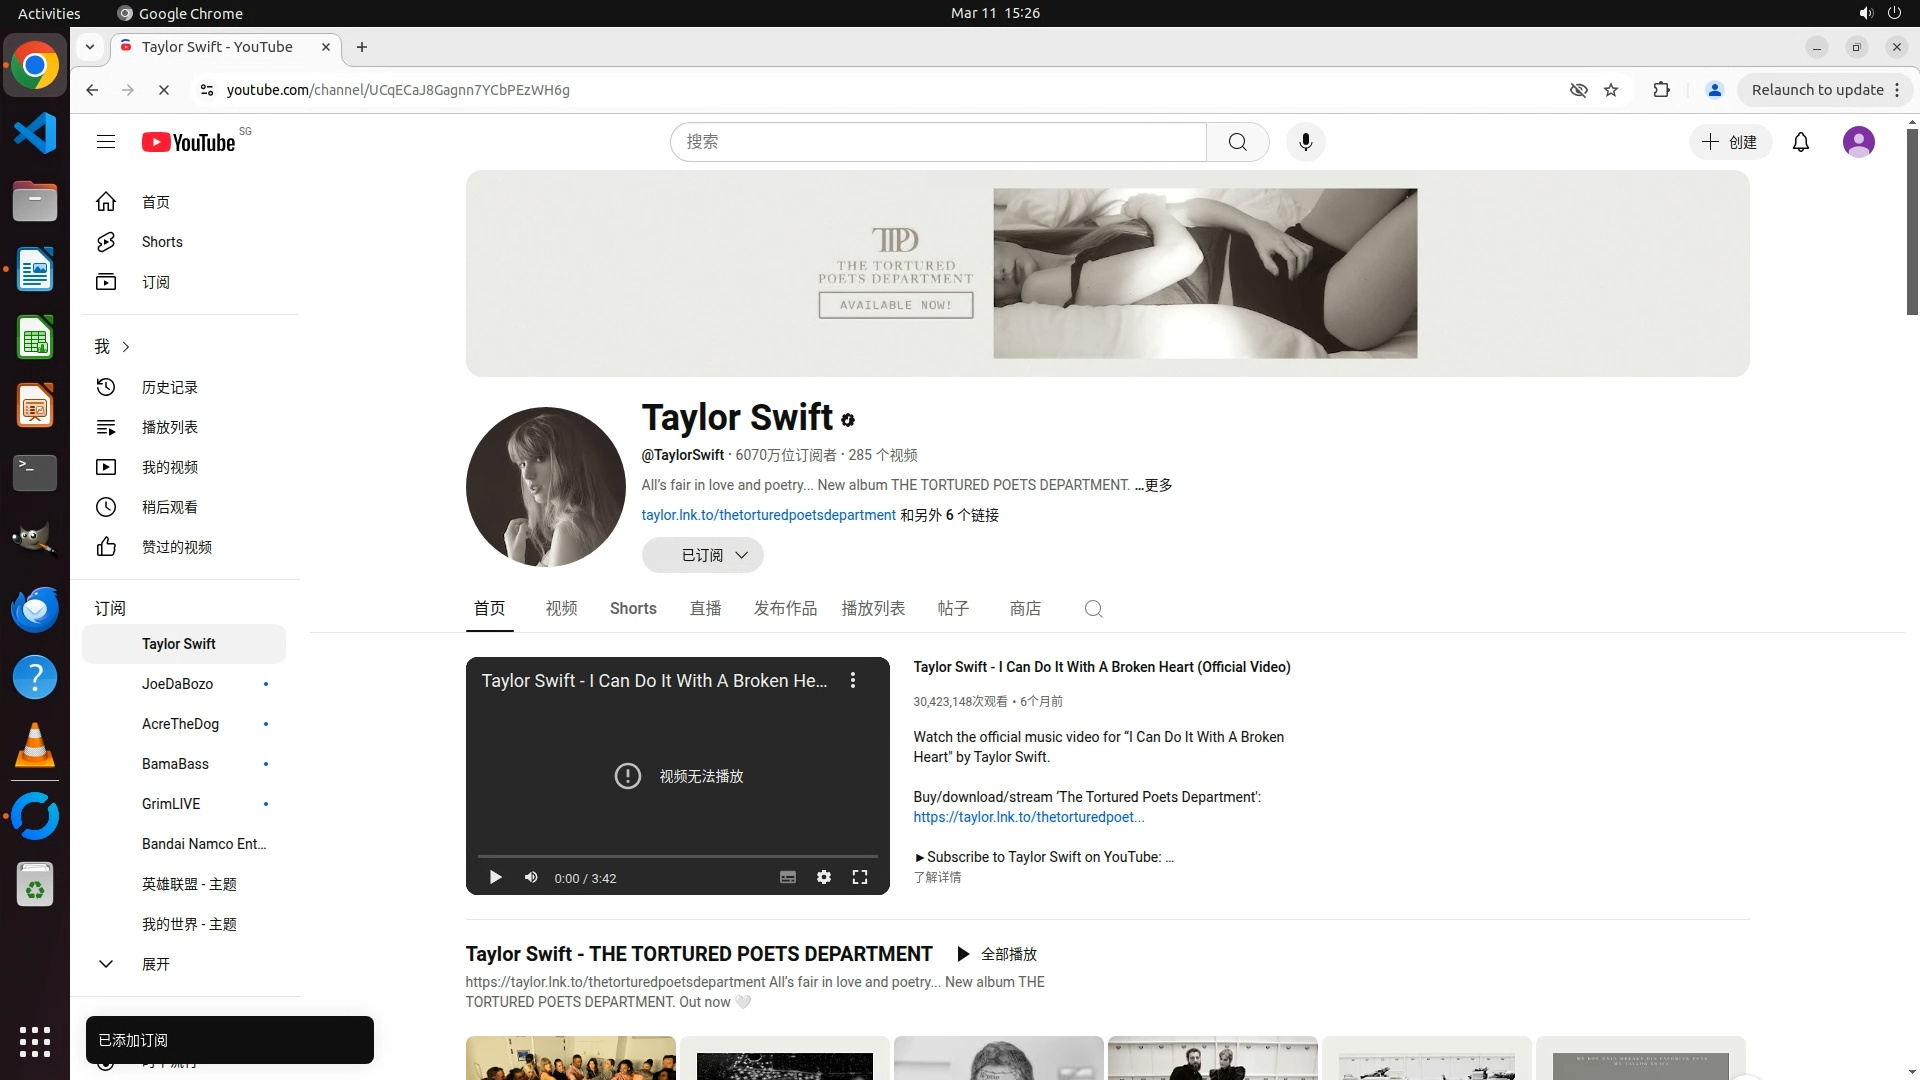Switch to the 视频 channel tab

pyautogui.click(x=561, y=609)
